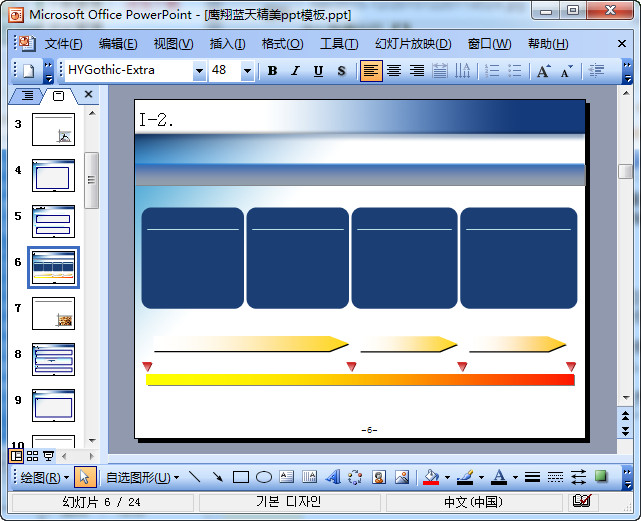Apply the black line color
The height and width of the screenshot is (521, 641).
point(465,477)
